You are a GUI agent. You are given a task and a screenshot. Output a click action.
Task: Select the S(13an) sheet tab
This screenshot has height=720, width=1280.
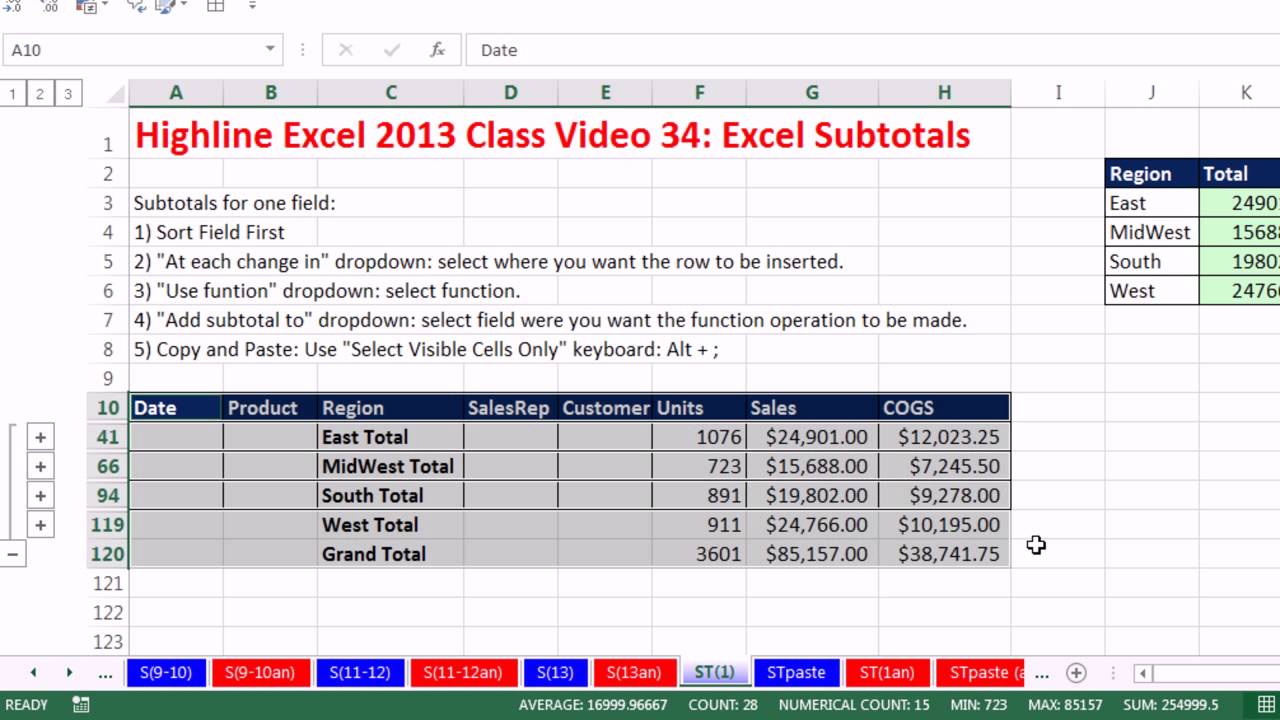point(634,673)
